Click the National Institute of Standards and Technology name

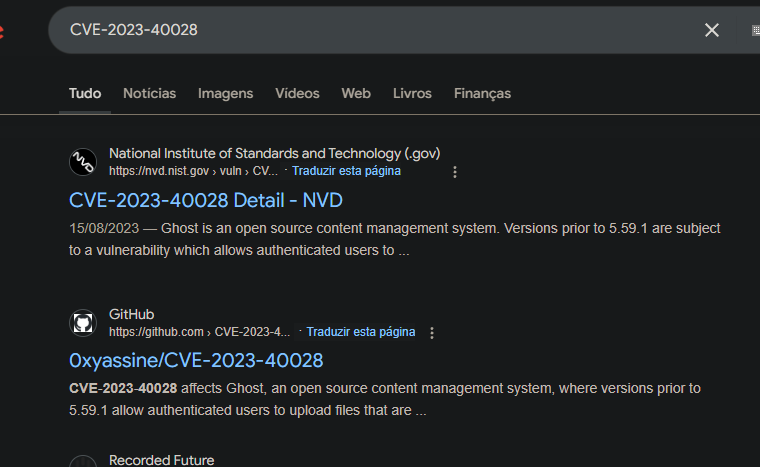point(274,153)
